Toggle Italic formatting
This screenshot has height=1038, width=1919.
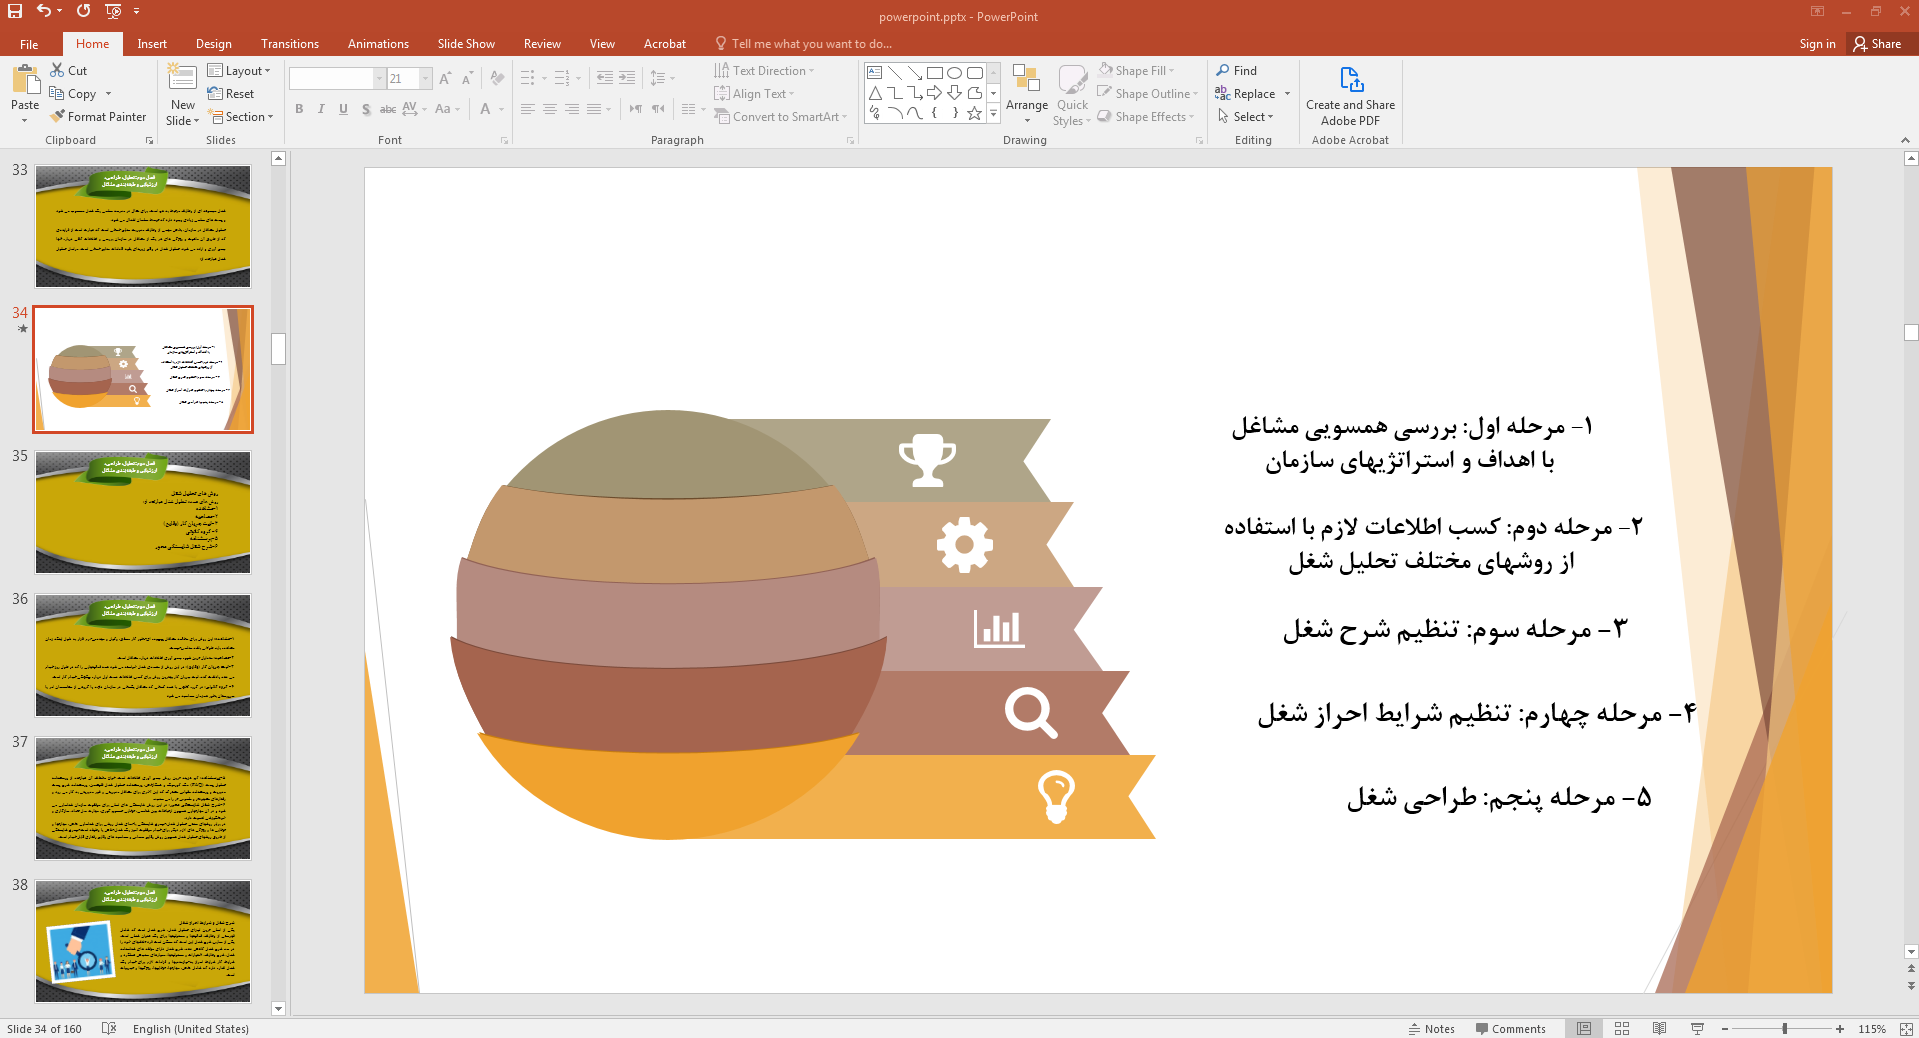point(321,109)
